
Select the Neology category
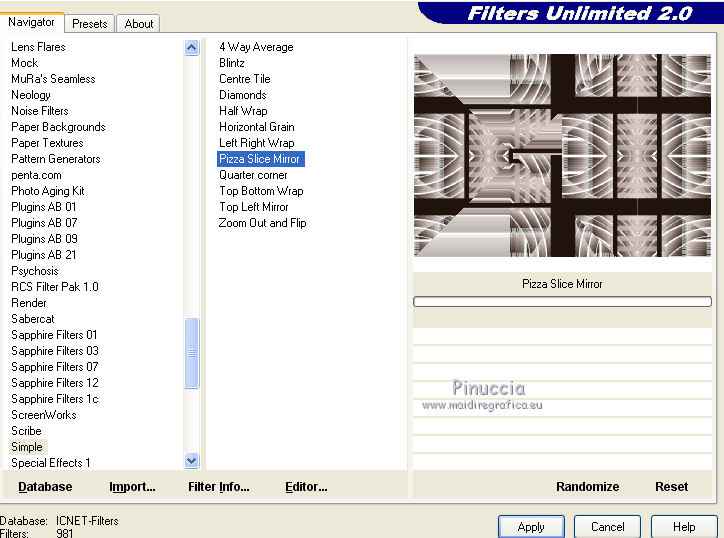tap(31, 95)
